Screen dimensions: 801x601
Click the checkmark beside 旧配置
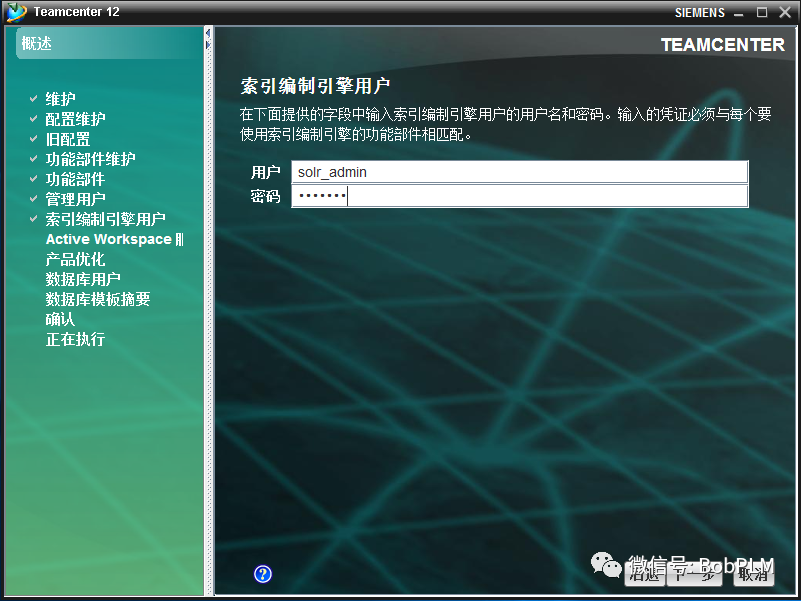pyautogui.click(x=33, y=138)
